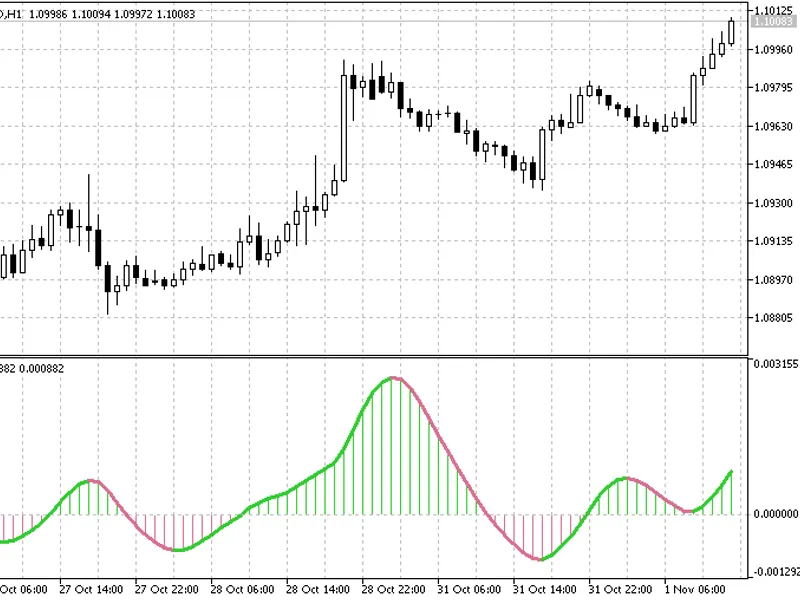Click the 28 Oct 22:00 time label
This screenshot has height=600, width=800.
click(x=393, y=589)
